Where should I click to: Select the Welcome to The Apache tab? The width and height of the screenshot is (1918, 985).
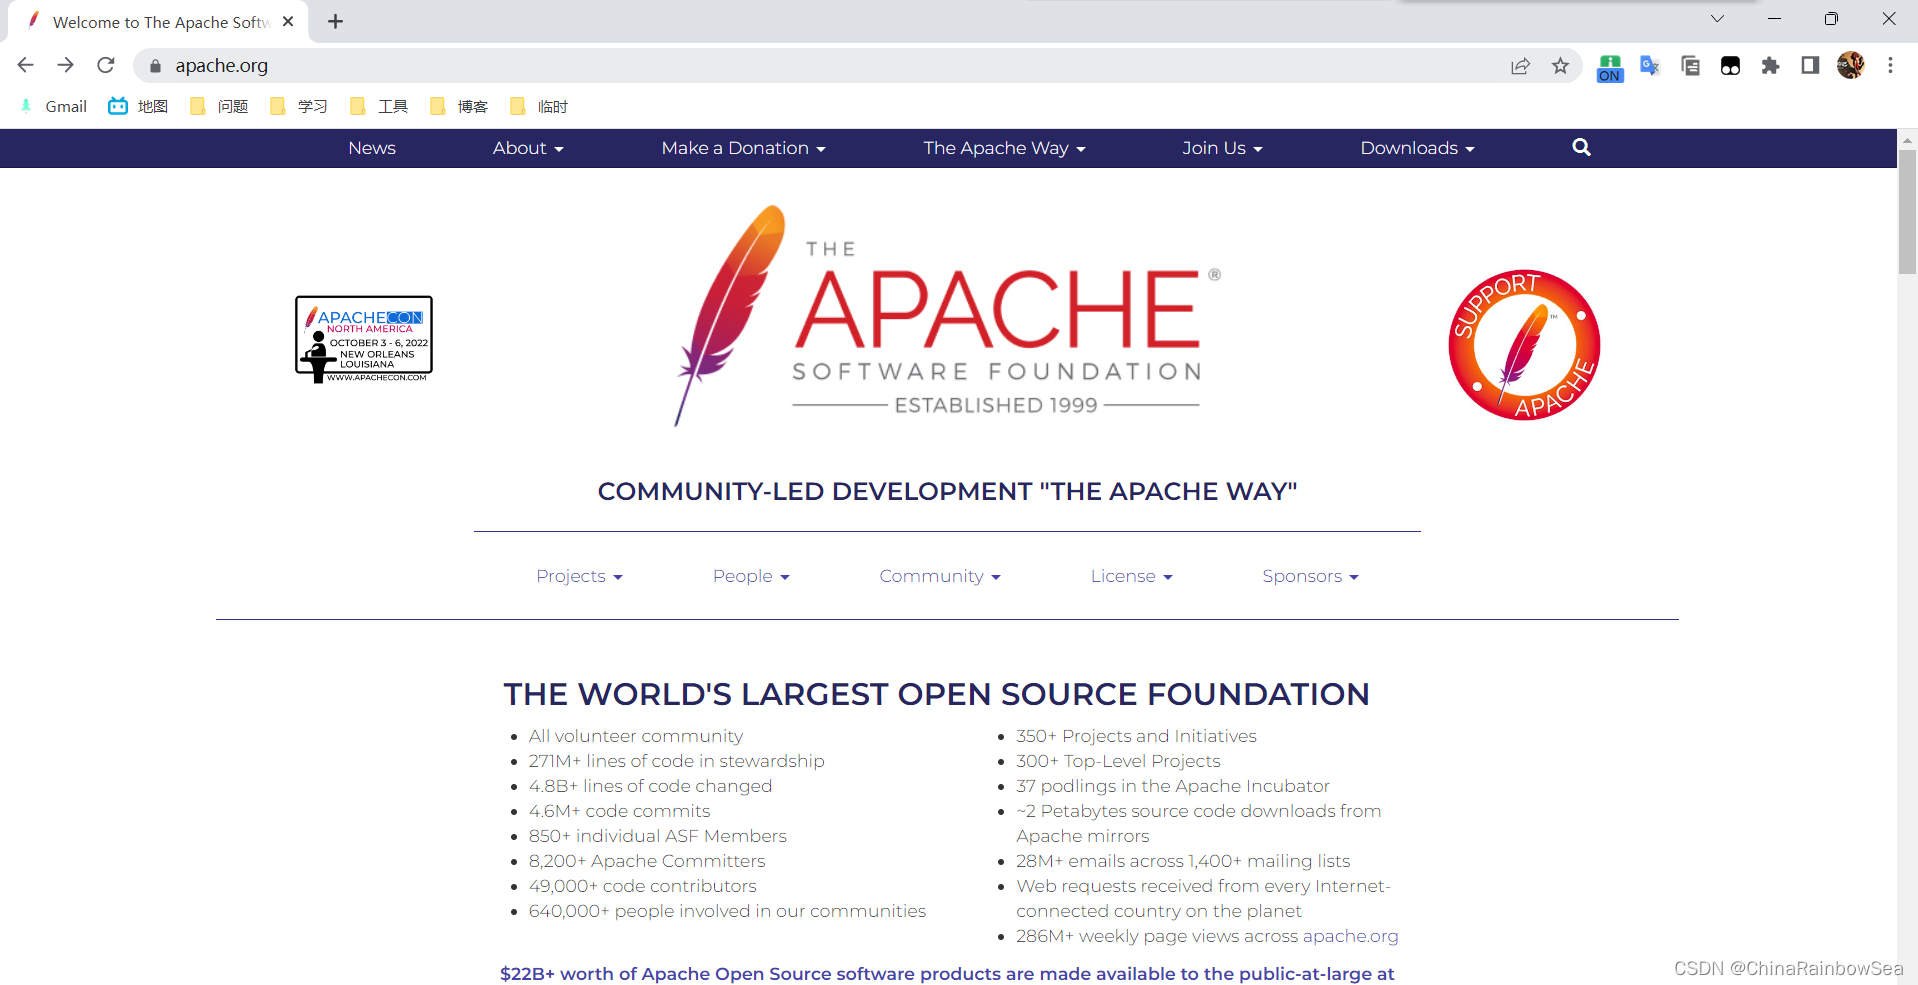[160, 22]
